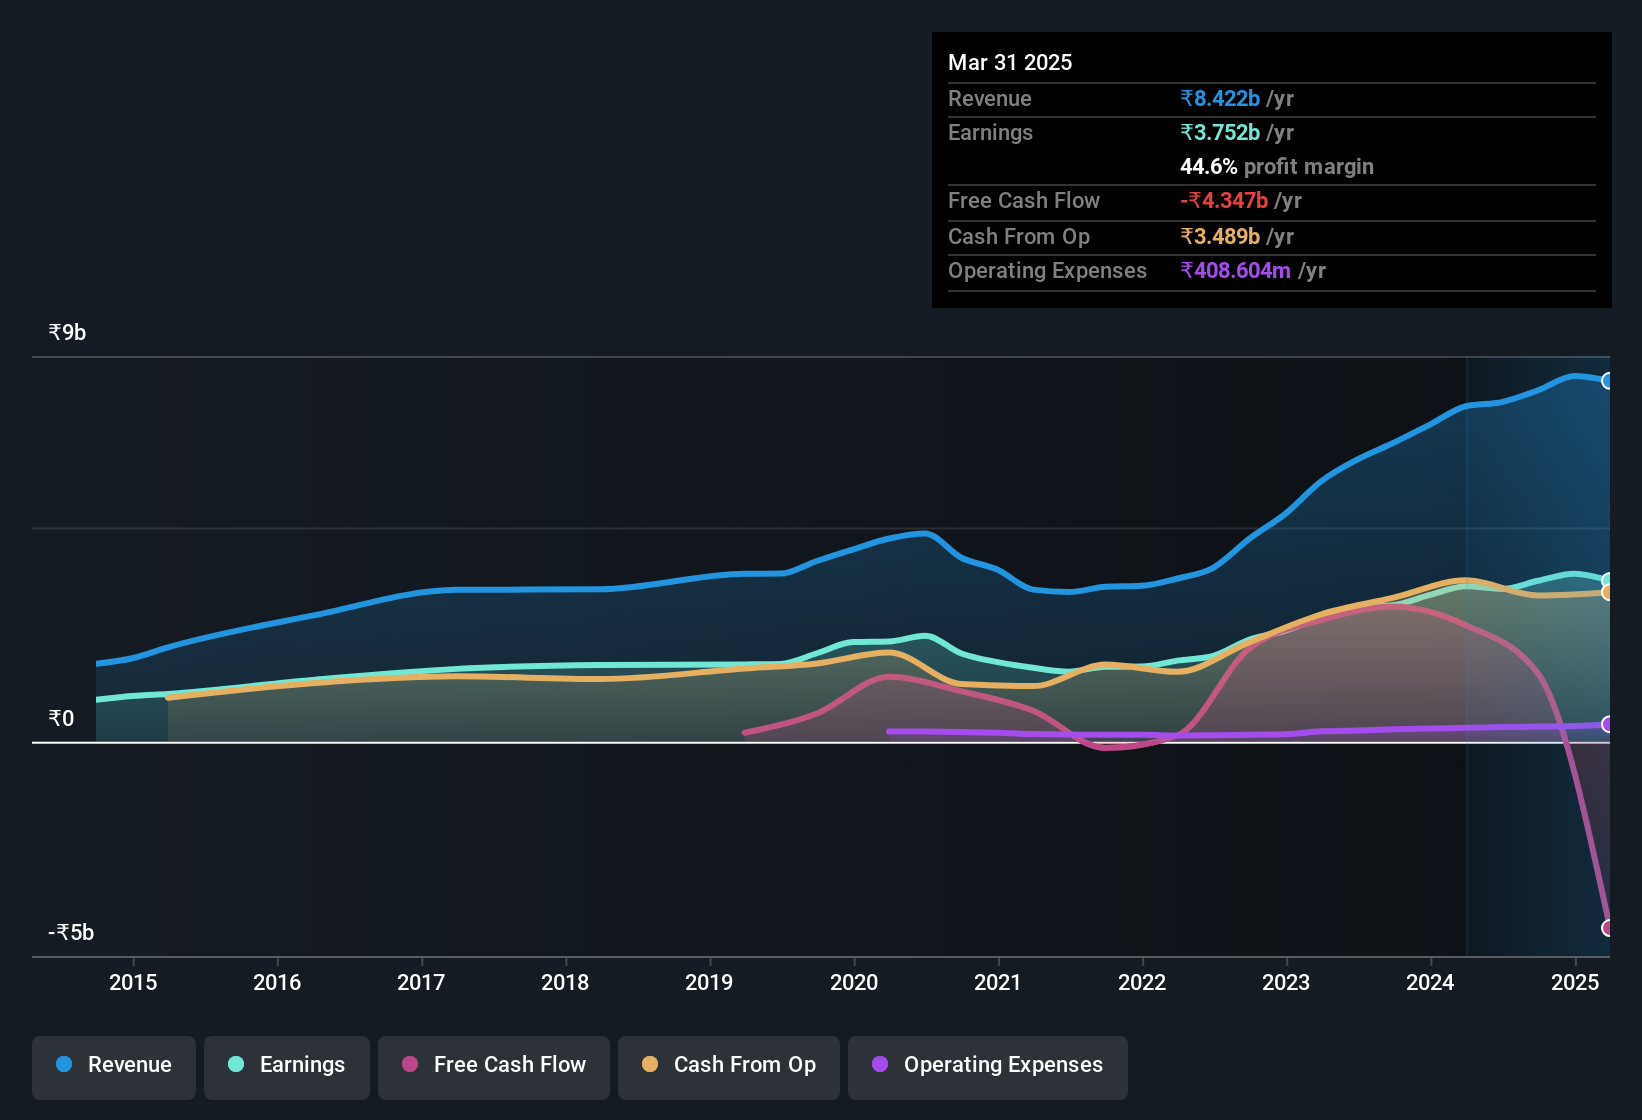The width and height of the screenshot is (1642, 1120).
Task: Click the 2025 x-axis label
Action: 1575,983
